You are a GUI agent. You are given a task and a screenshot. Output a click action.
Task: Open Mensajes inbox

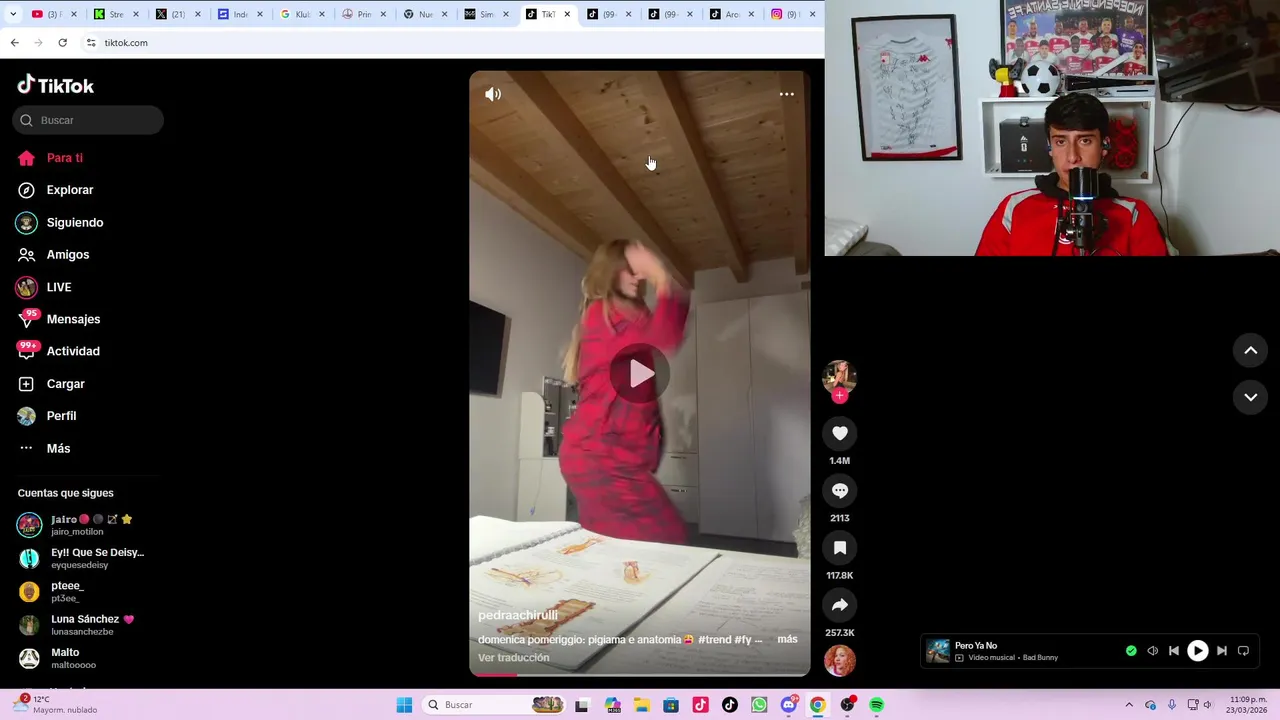58,319
